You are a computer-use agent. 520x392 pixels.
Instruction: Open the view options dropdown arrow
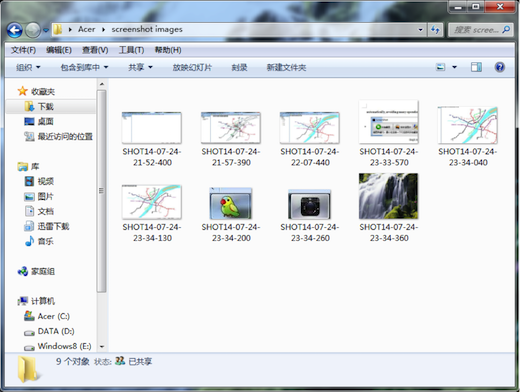click(x=454, y=67)
